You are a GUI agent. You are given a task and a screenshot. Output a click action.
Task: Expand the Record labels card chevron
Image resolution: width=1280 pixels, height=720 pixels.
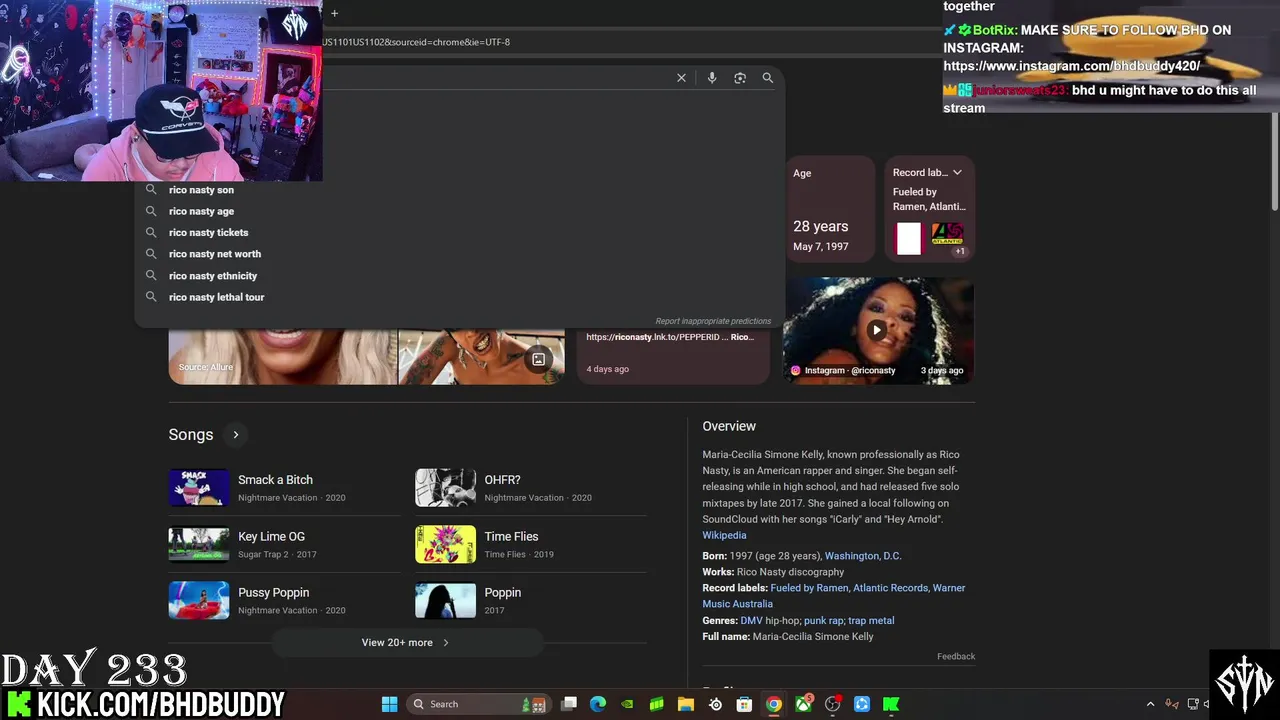point(957,172)
